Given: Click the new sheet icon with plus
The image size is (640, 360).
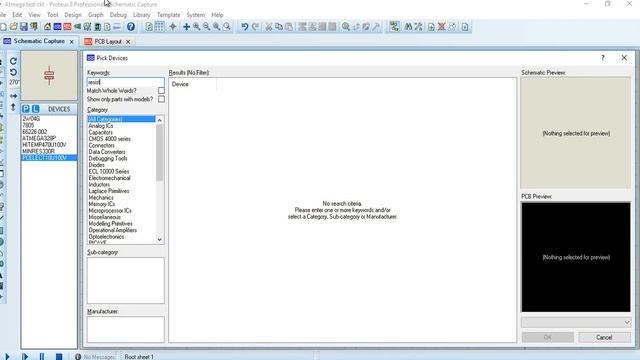Looking at the screenshot, I should click(x=431, y=27).
